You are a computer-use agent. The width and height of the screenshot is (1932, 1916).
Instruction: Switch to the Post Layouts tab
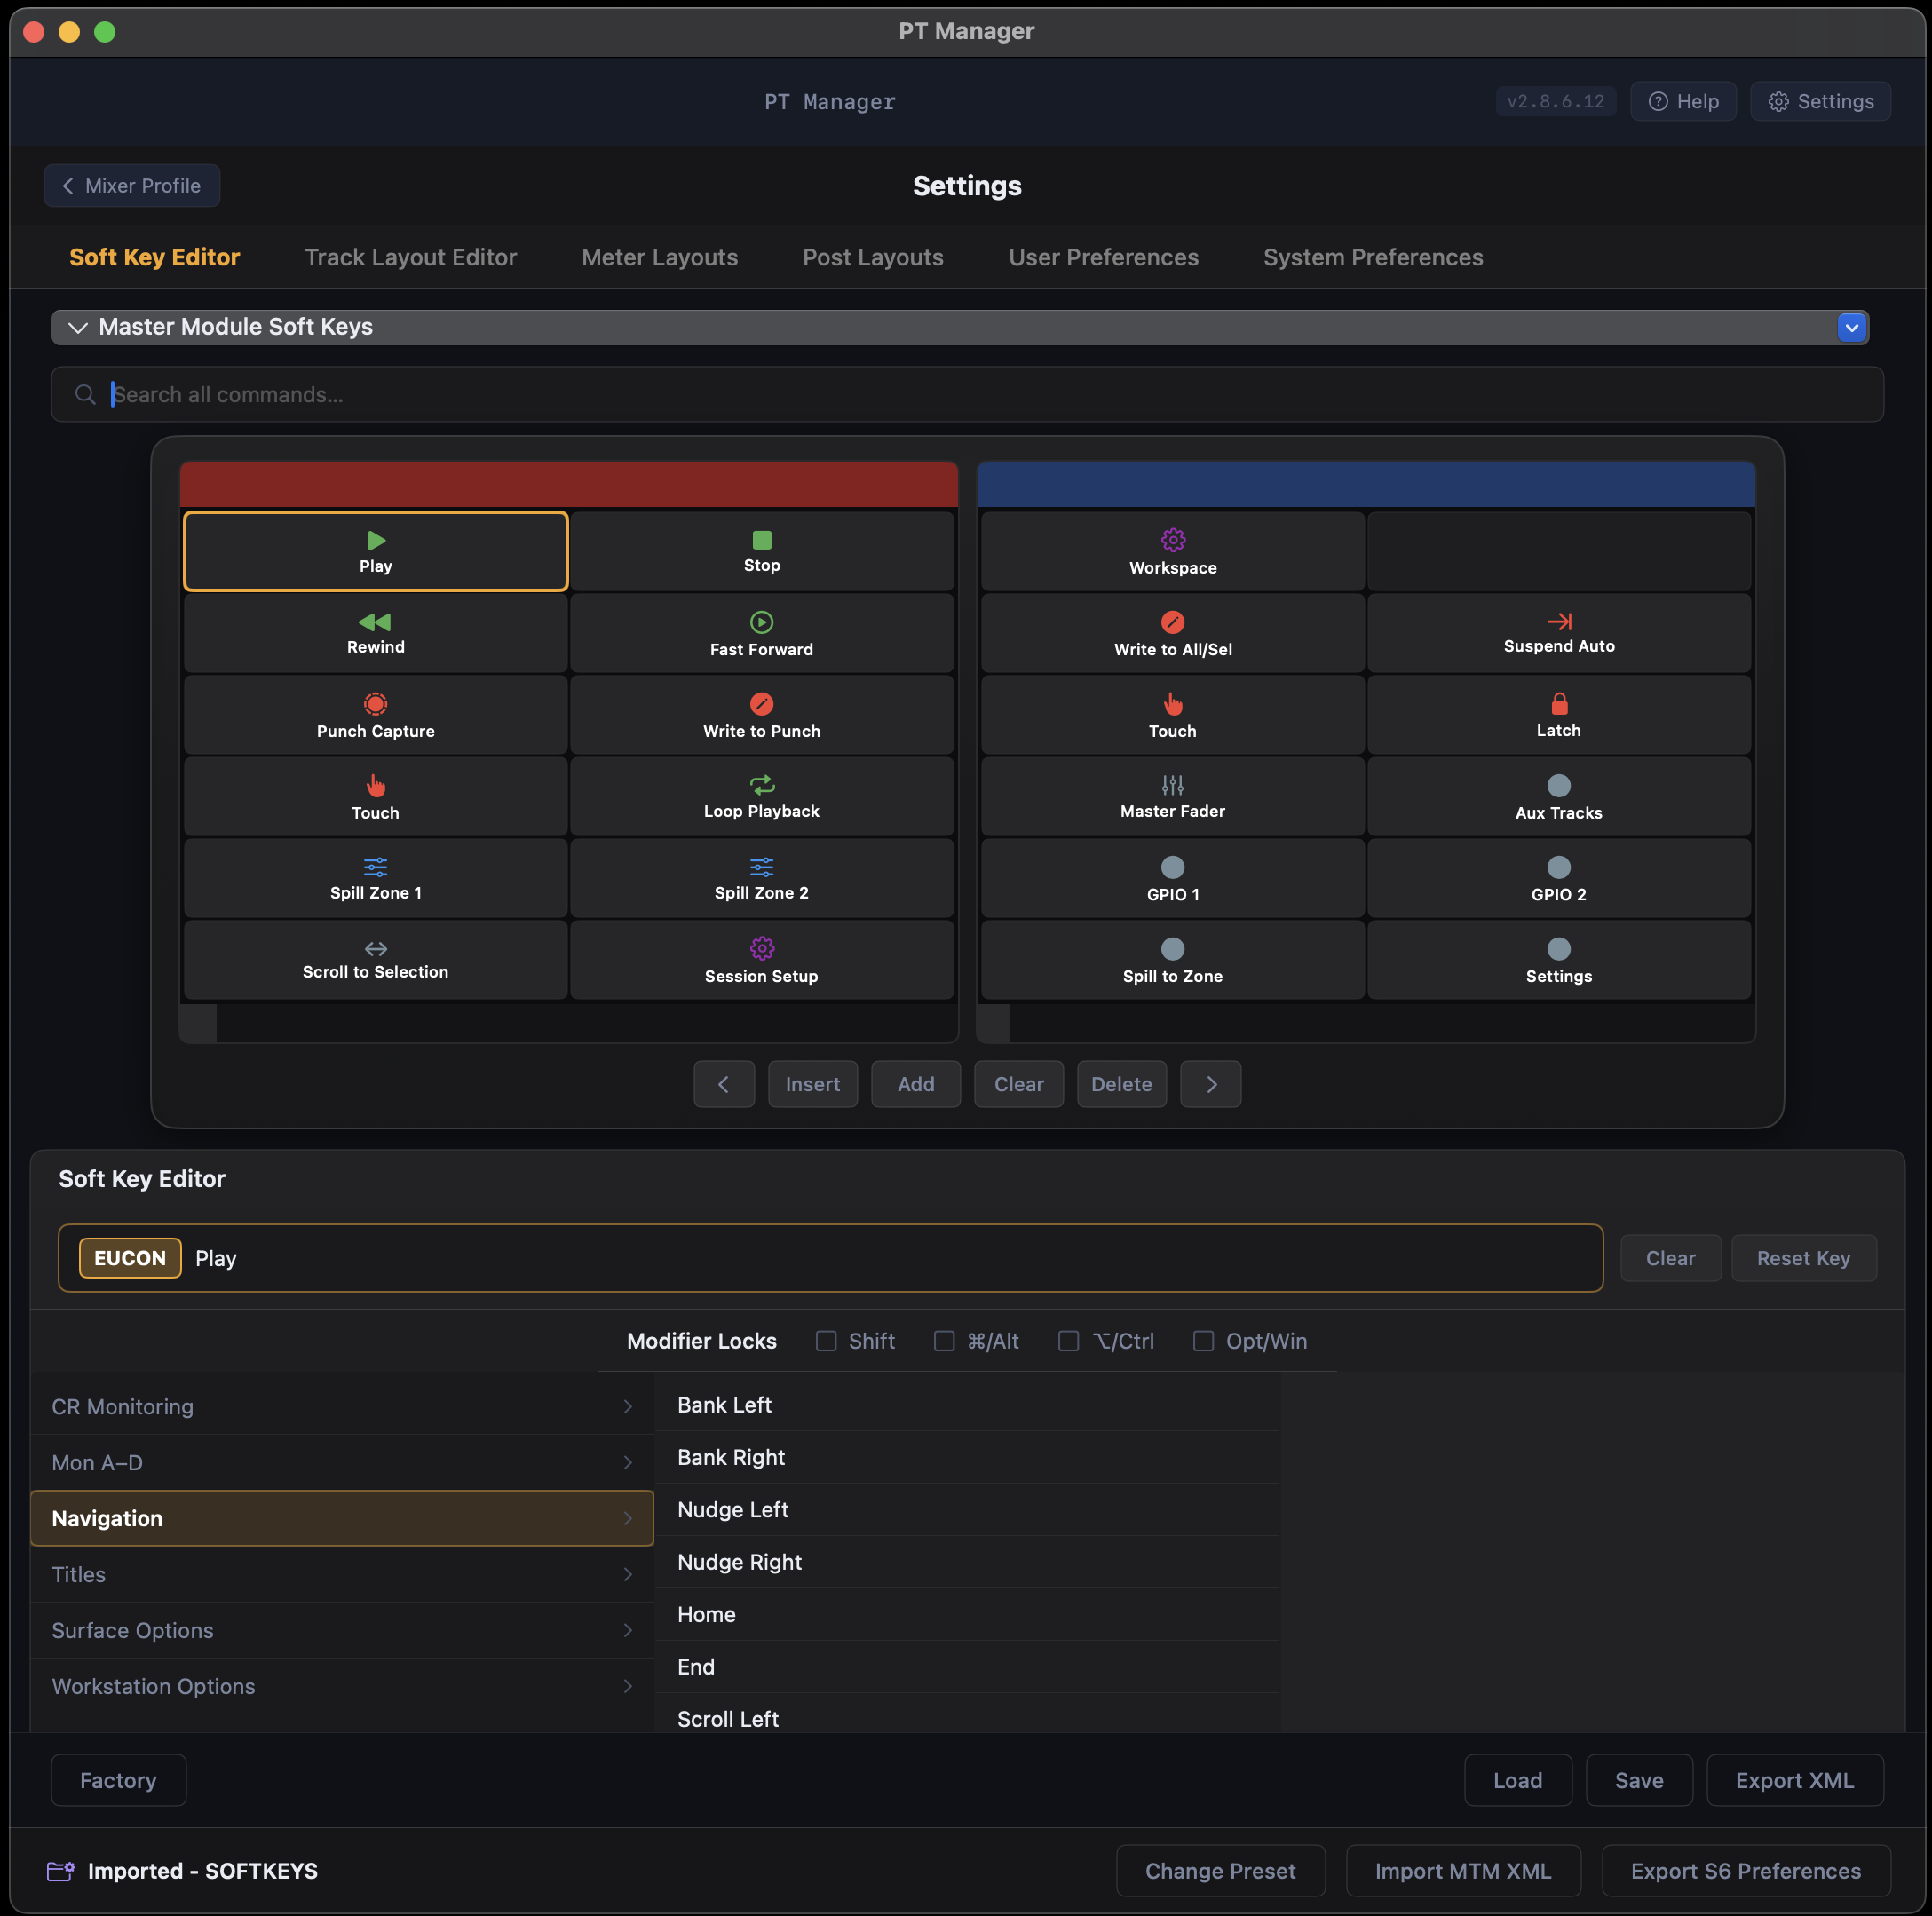[x=872, y=257]
